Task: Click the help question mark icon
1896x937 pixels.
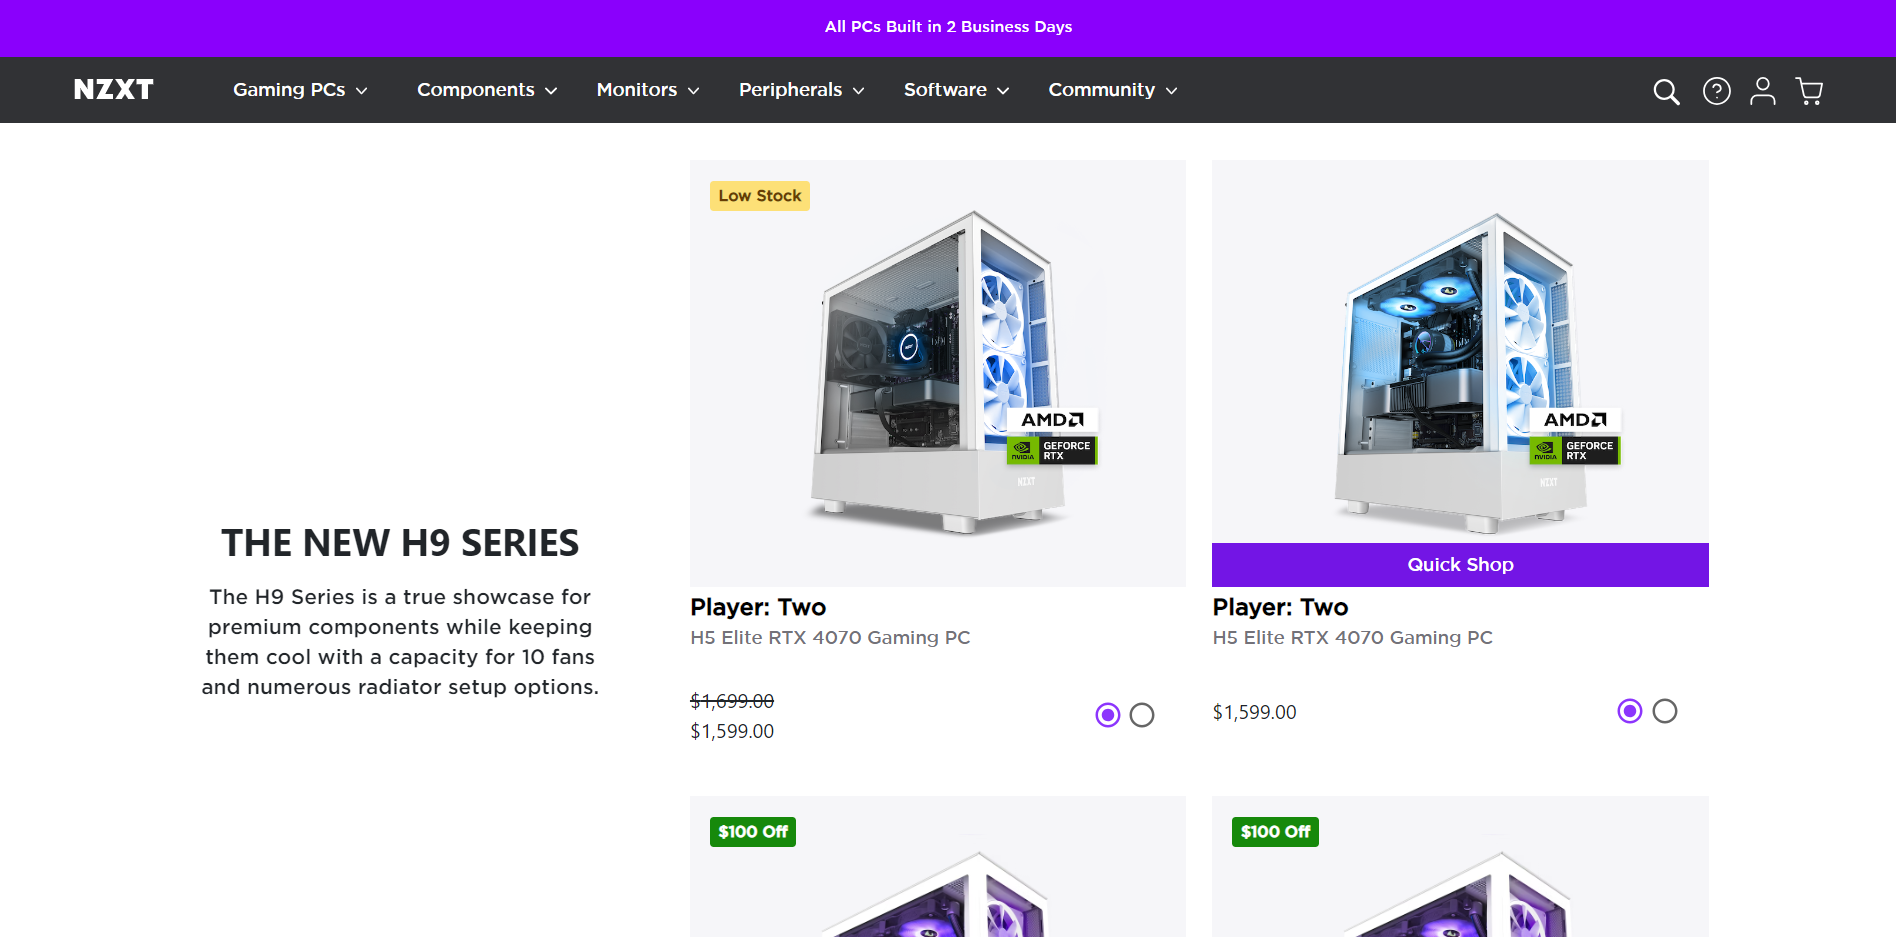Action: 1717,91
